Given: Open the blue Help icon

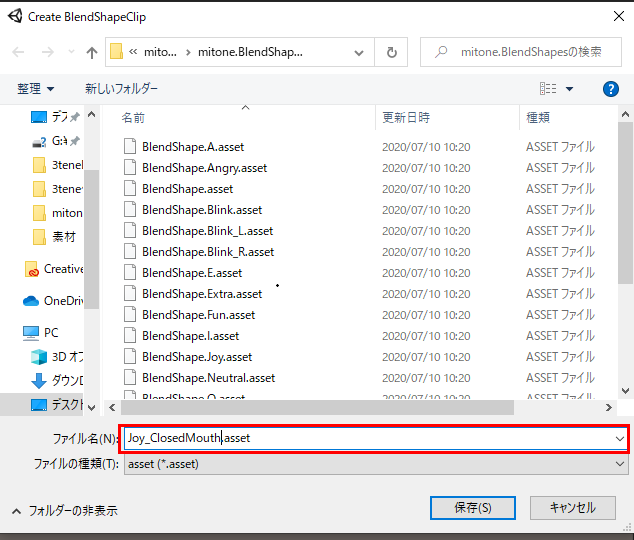Looking at the screenshot, I should [611, 89].
